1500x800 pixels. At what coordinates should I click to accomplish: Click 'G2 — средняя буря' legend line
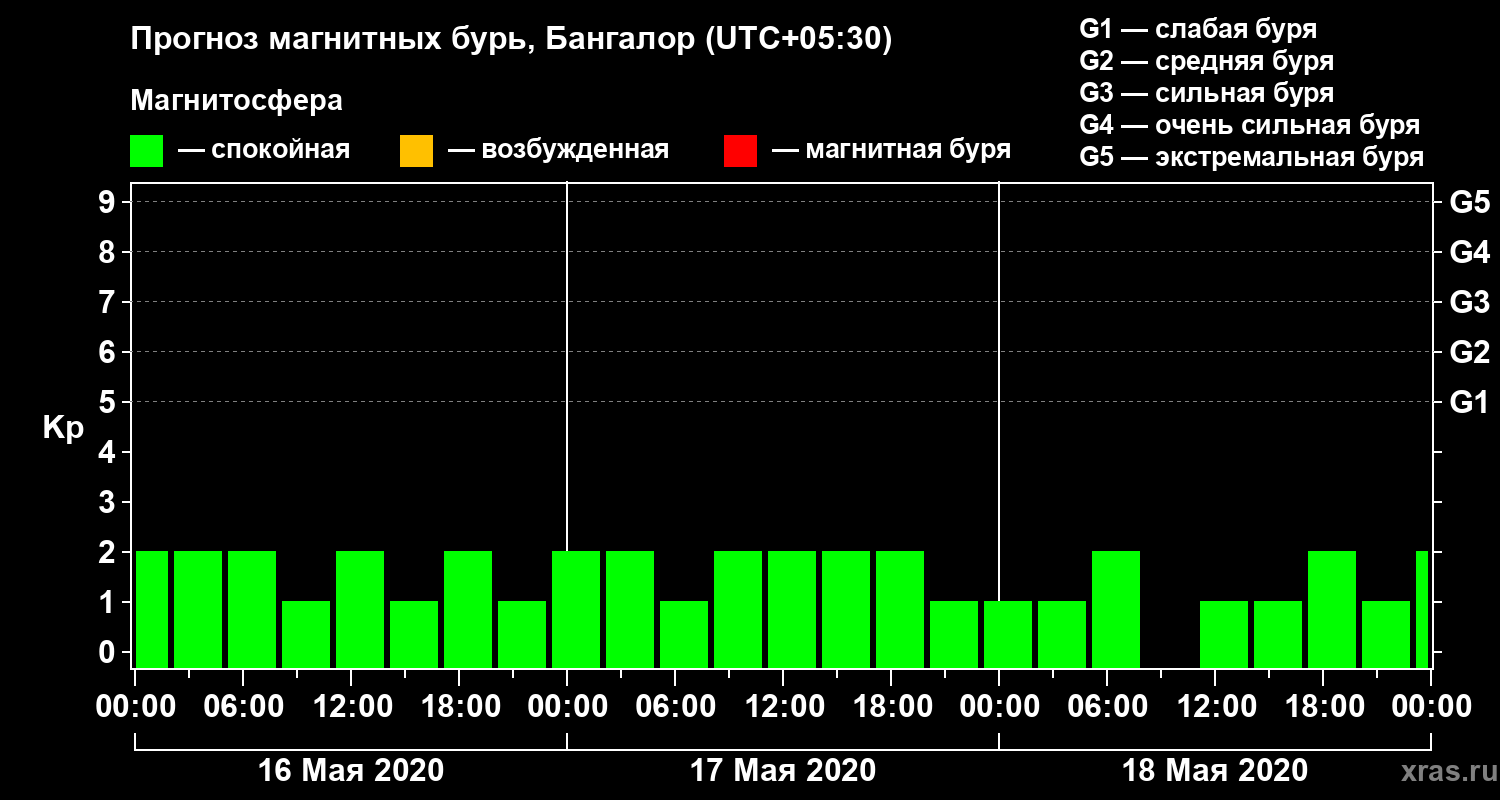(x=1206, y=60)
